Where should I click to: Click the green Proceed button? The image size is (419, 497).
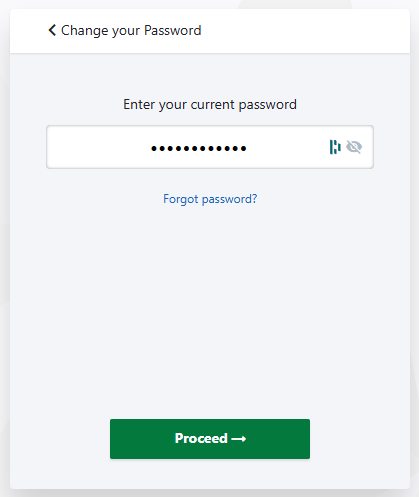pos(210,439)
